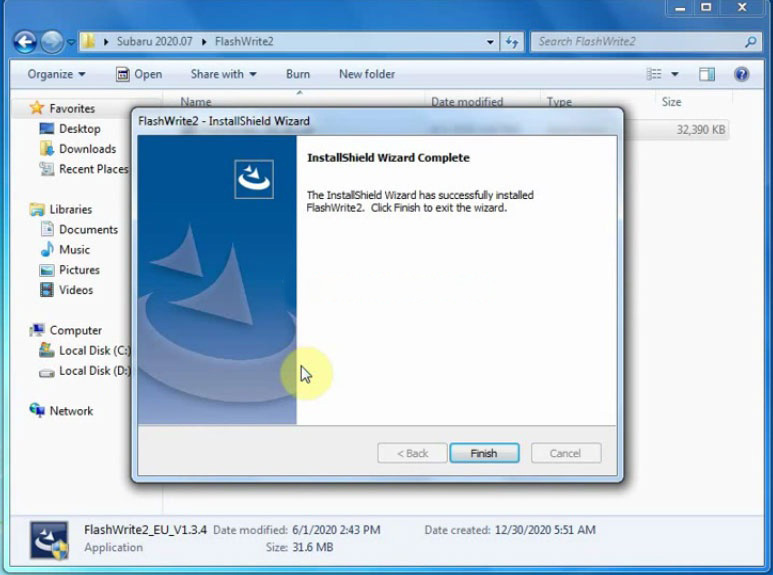Open Recent Places in the navigation pane
The height and width of the screenshot is (575, 773).
(x=93, y=169)
